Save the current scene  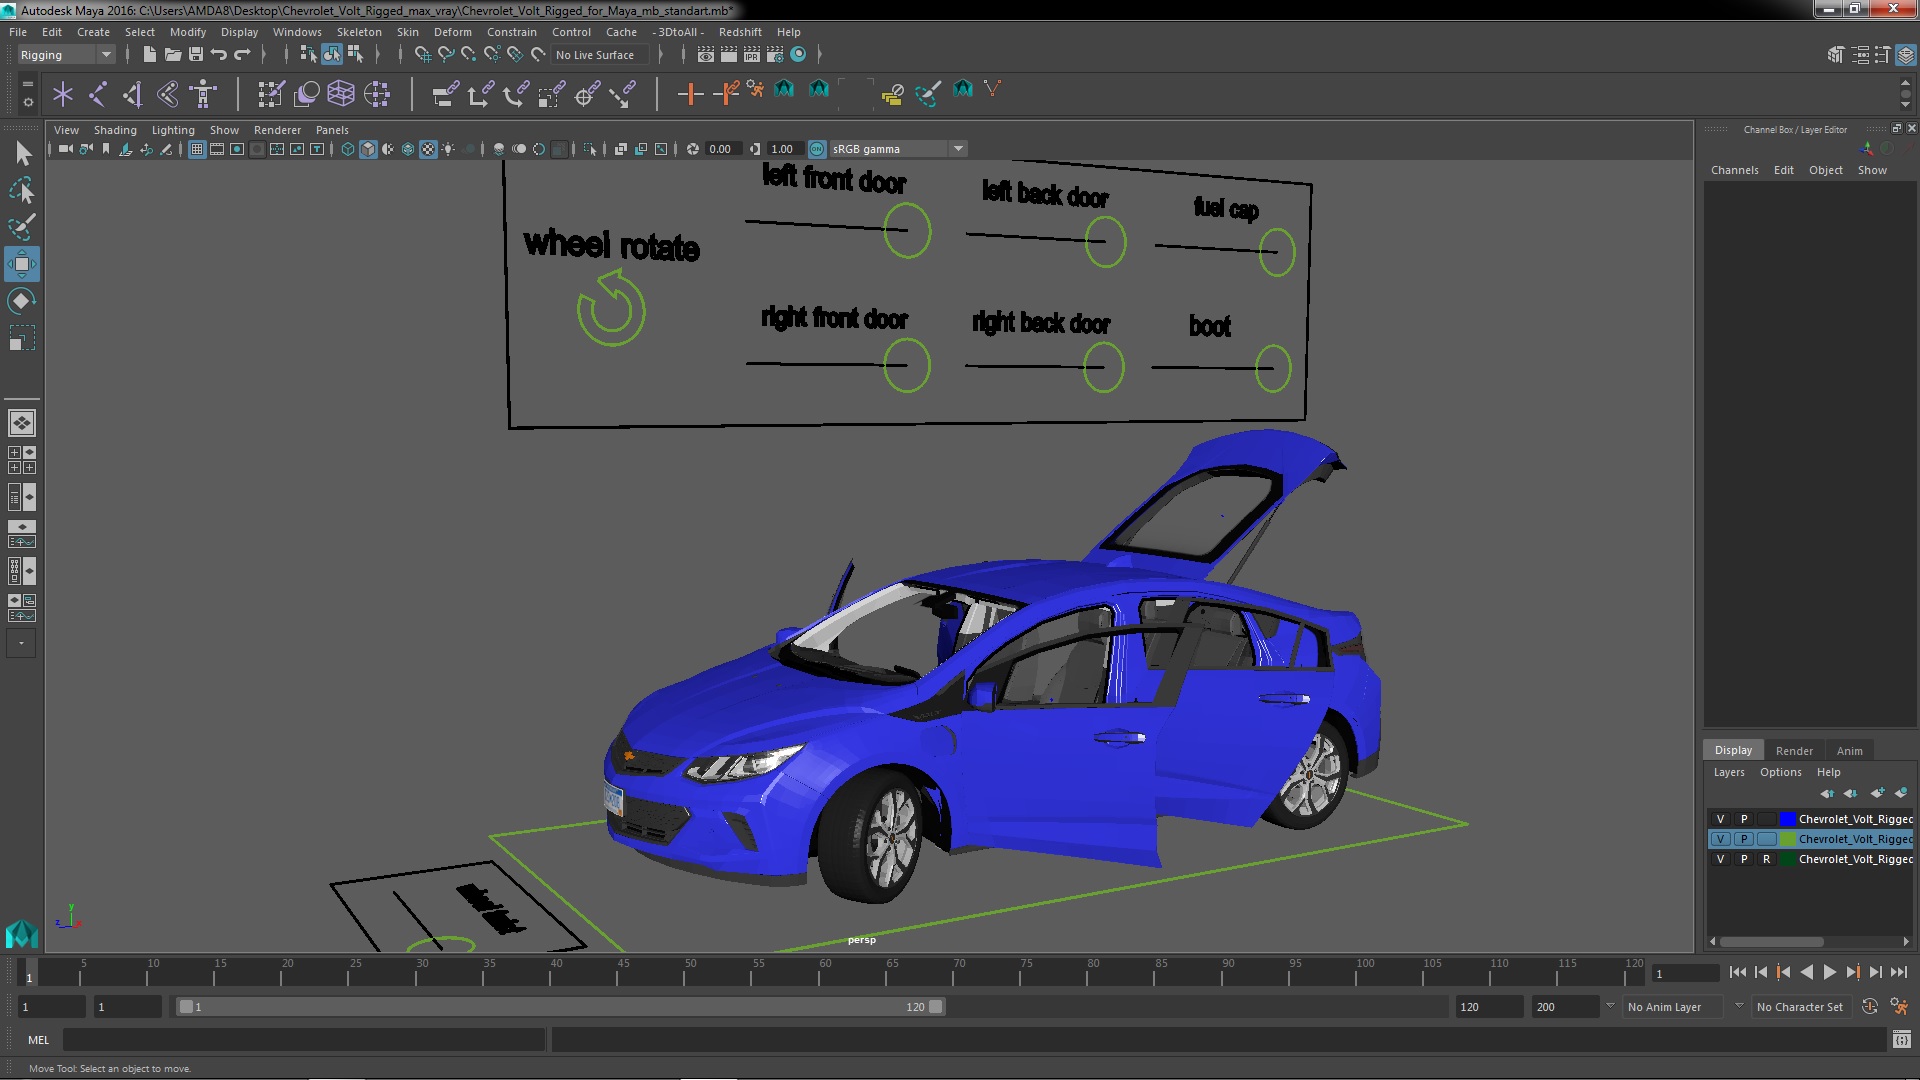click(x=196, y=54)
